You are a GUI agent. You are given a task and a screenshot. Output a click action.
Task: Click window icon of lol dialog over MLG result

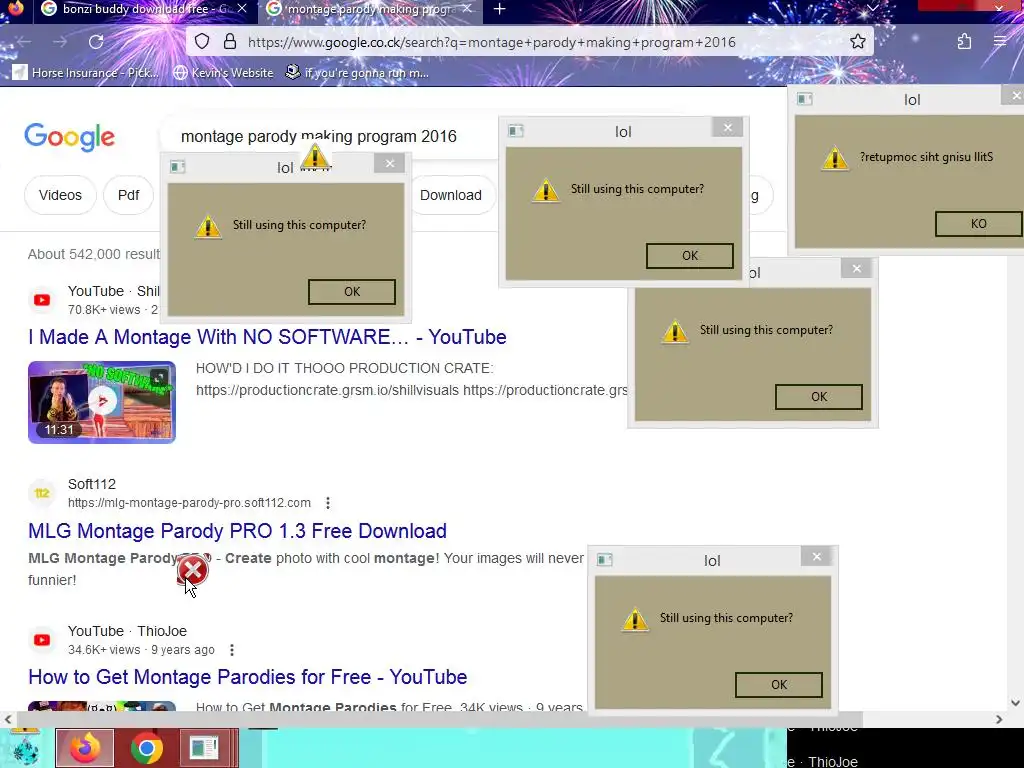point(605,560)
